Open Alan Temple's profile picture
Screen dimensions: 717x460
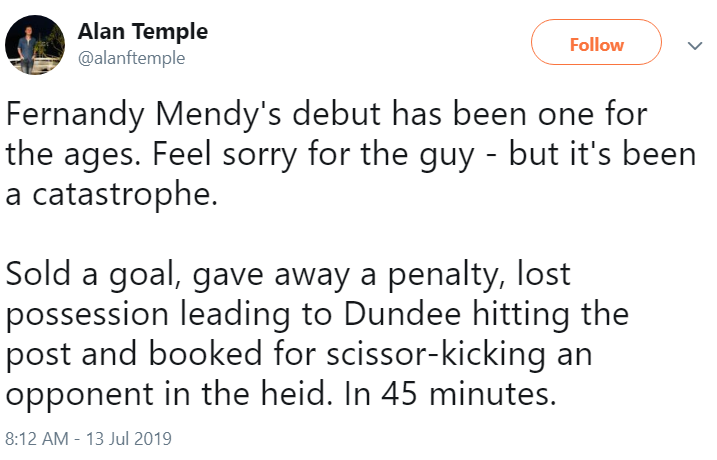coord(35,45)
